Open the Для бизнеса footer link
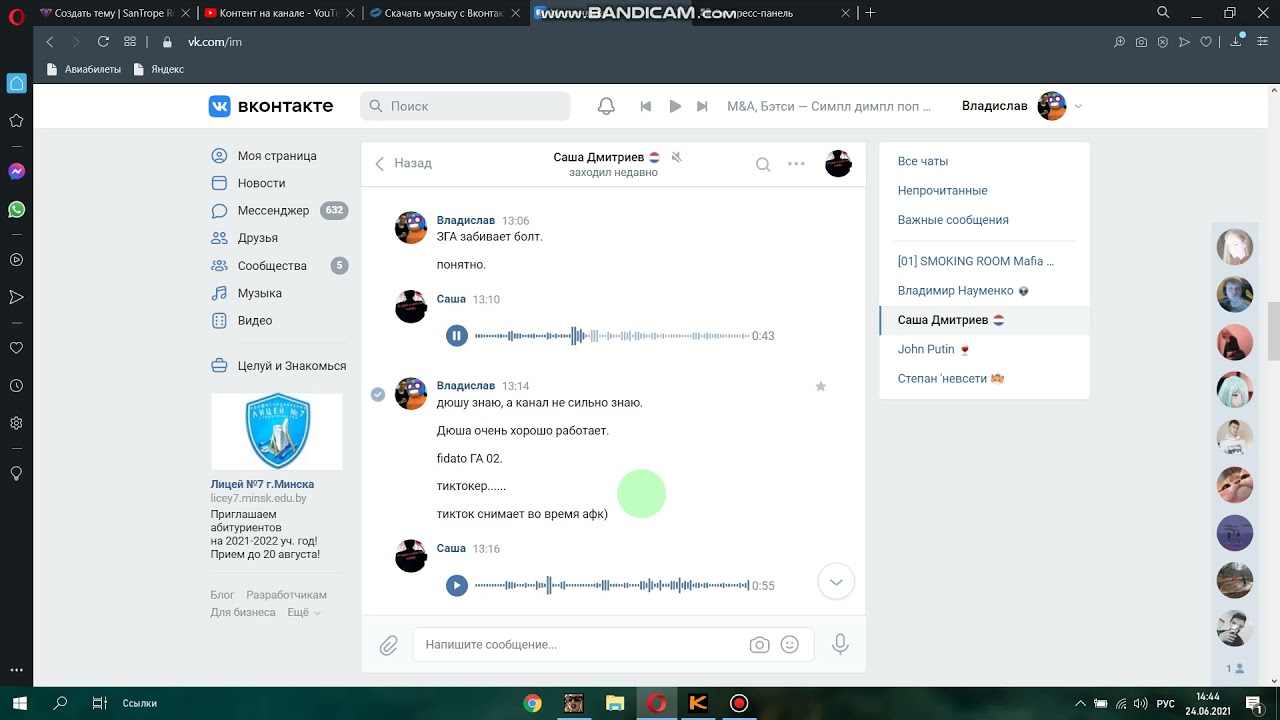The image size is (1280, 720). point(243,612)
